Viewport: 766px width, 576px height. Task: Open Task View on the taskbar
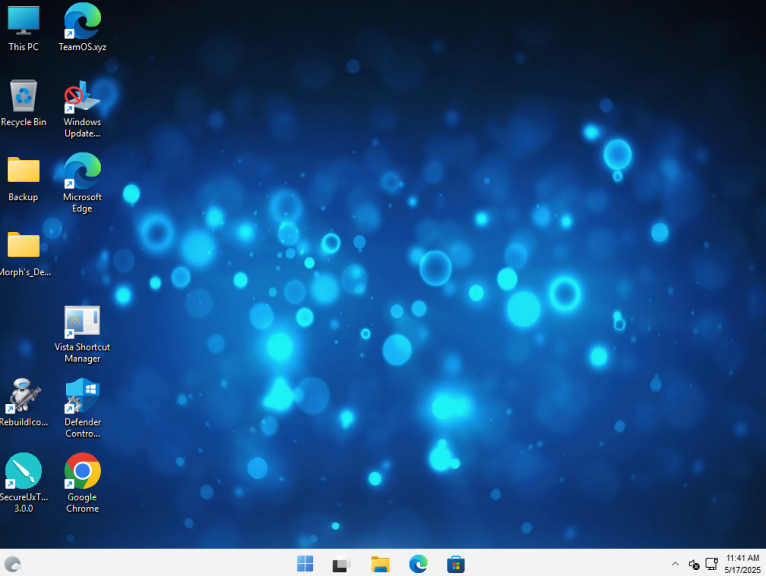tap(341, 564)
